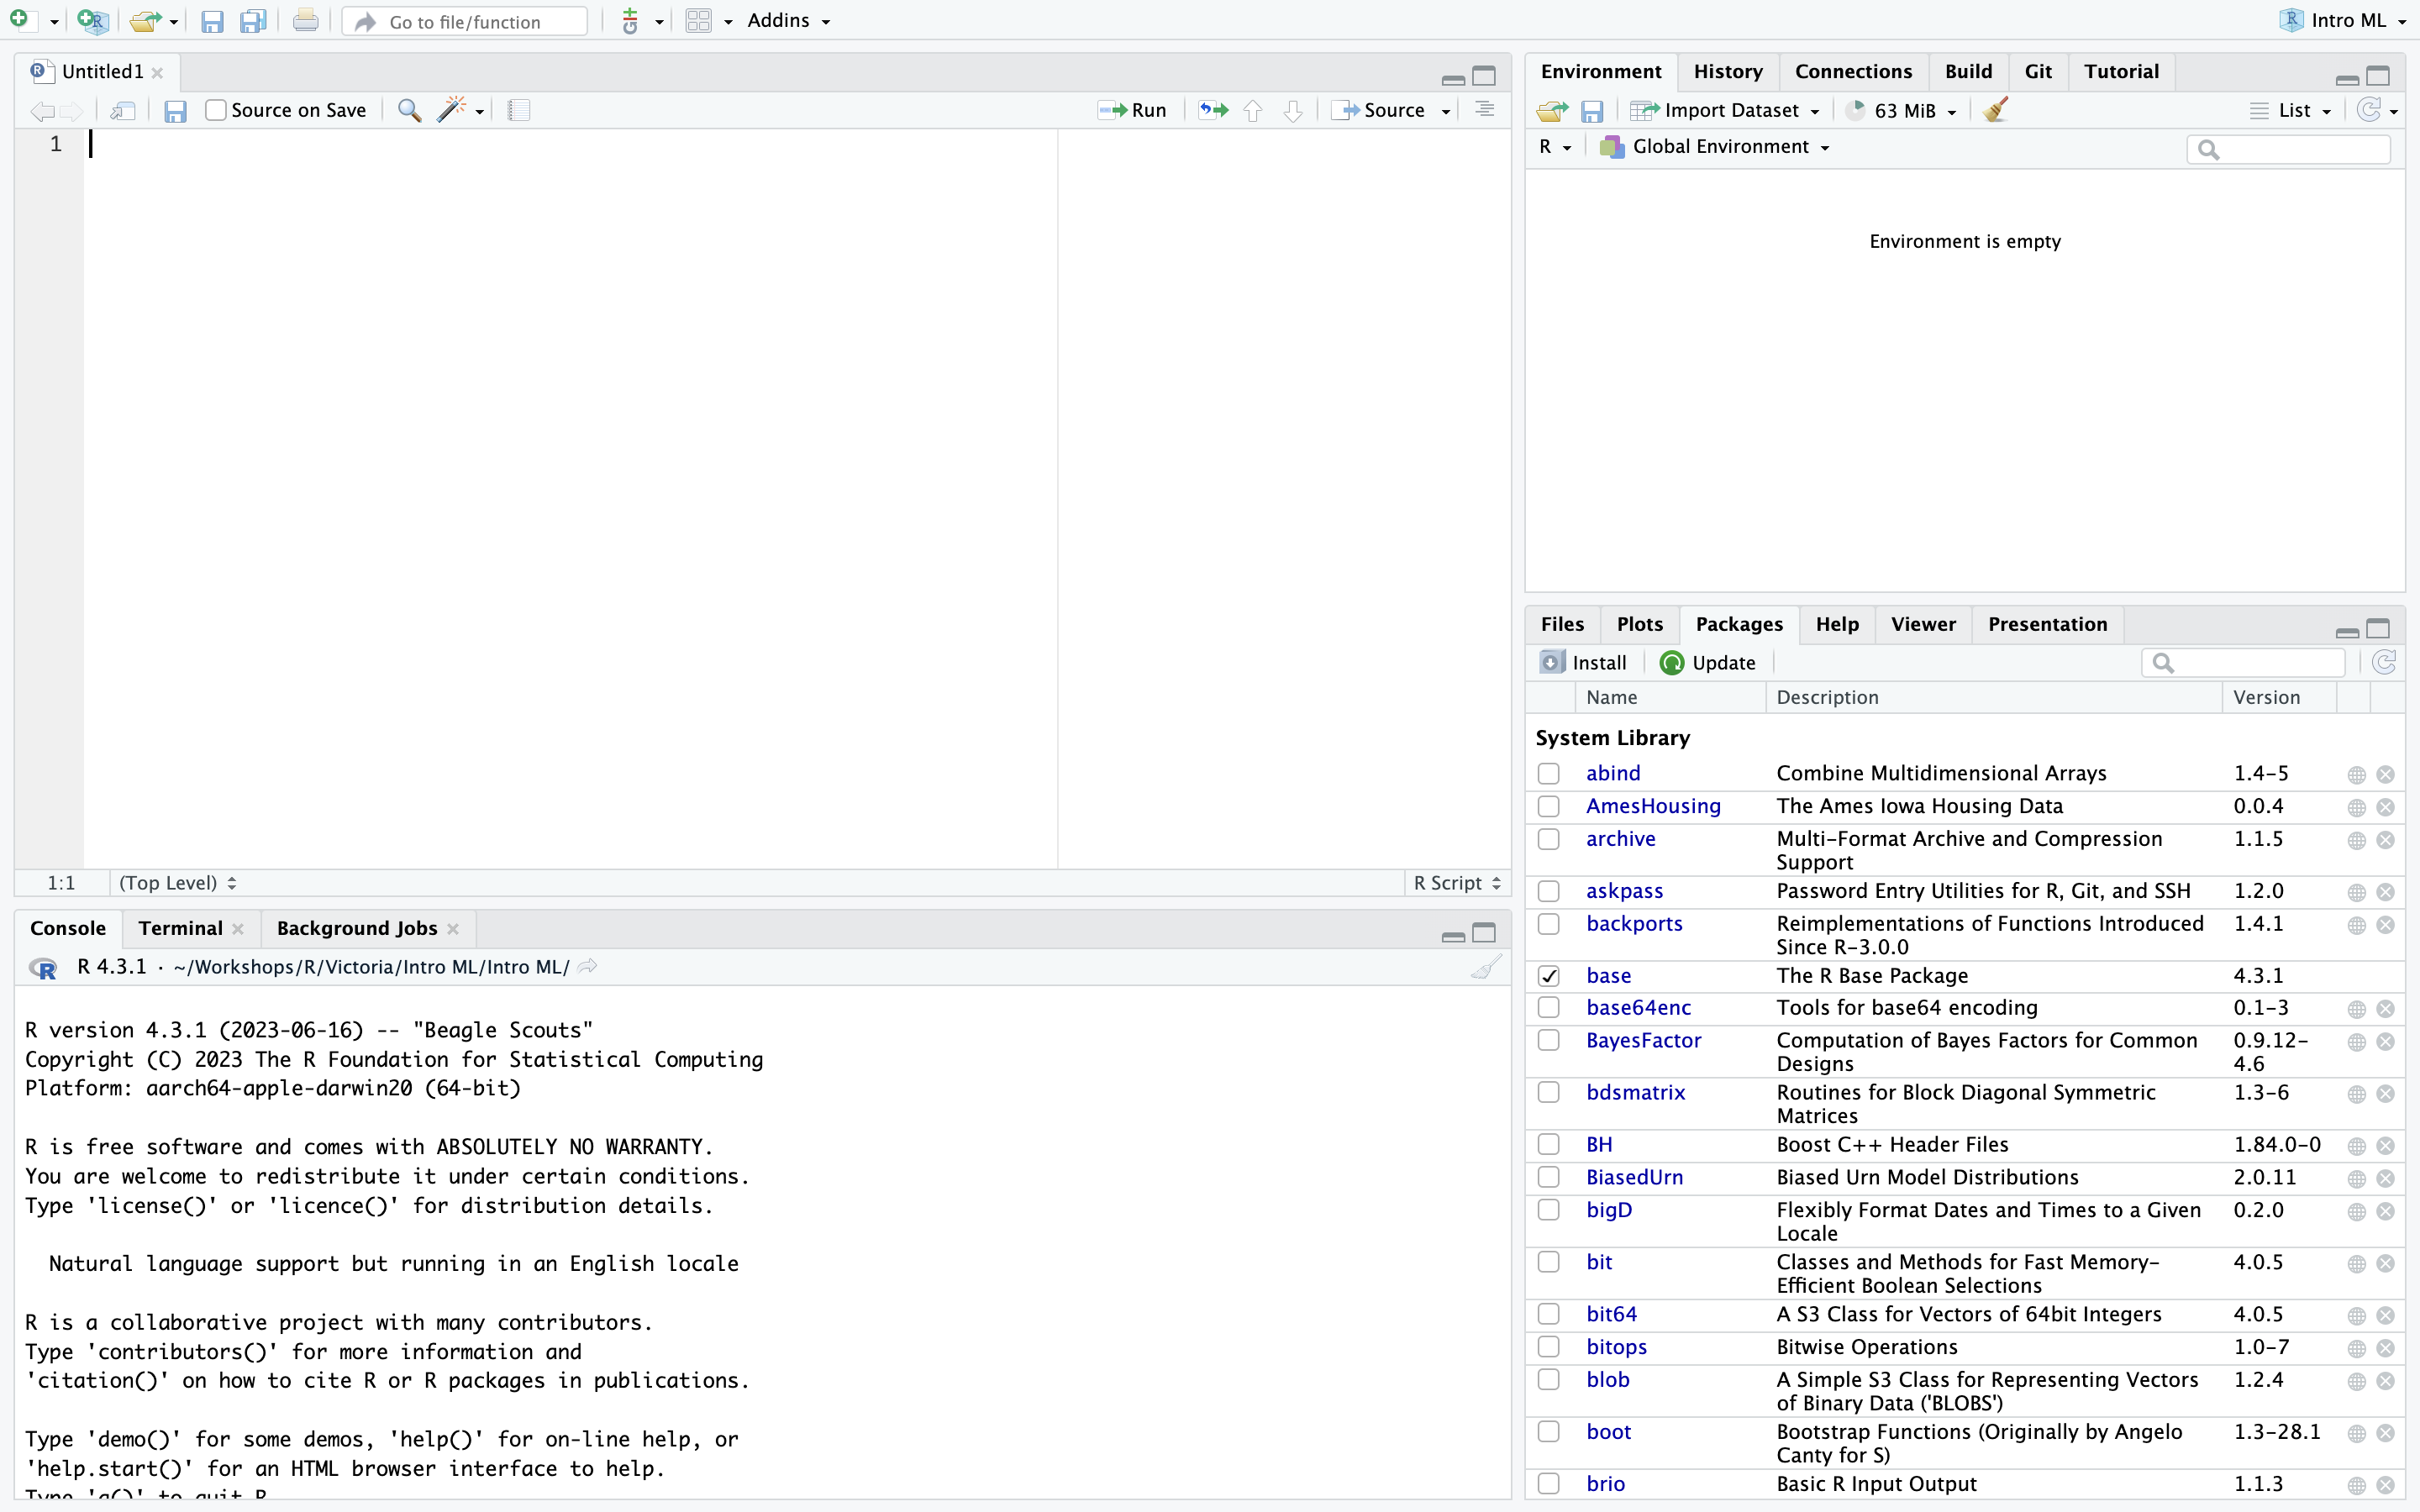Save the current workspace
The width and height of the screenshot is (2420, 1512).
point(1594,110)
